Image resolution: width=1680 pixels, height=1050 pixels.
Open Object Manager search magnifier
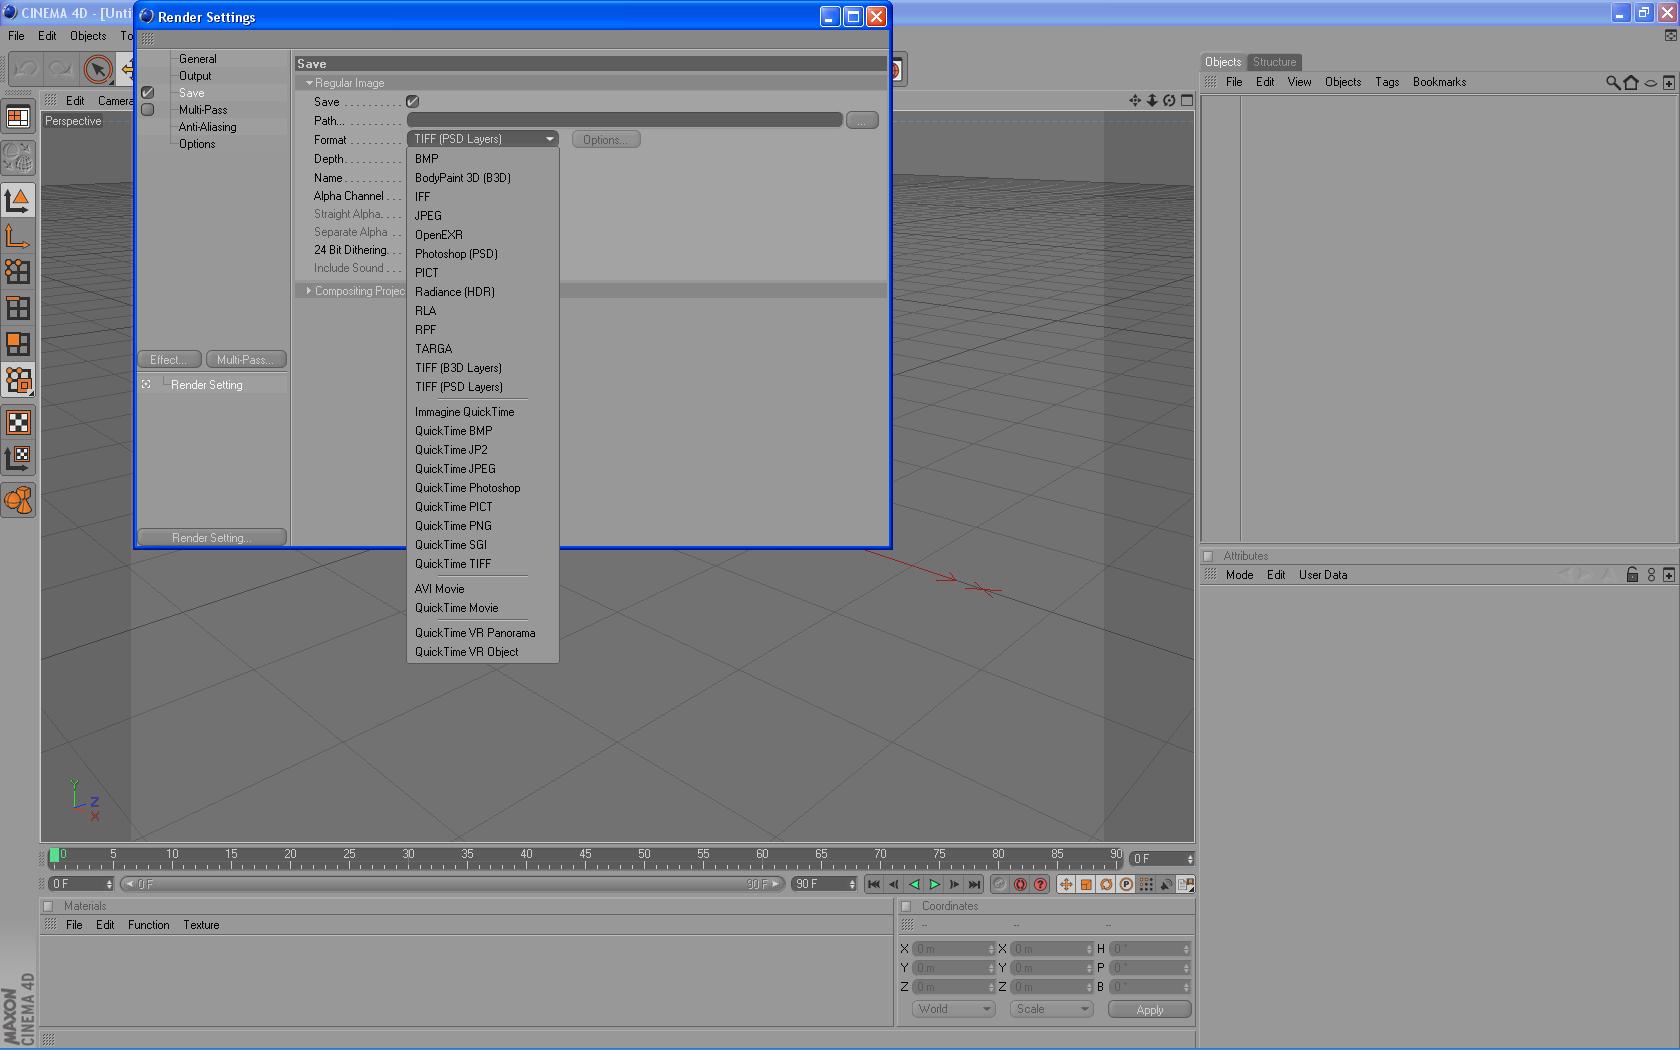point(1613,82)
